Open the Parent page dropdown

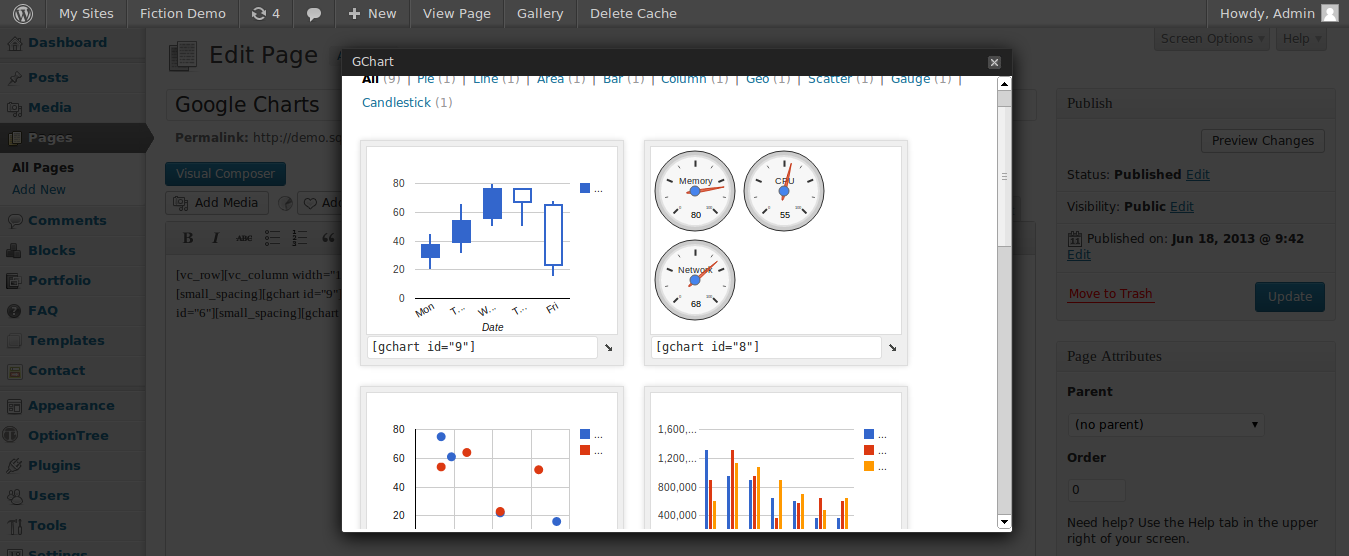point(1165,425)
